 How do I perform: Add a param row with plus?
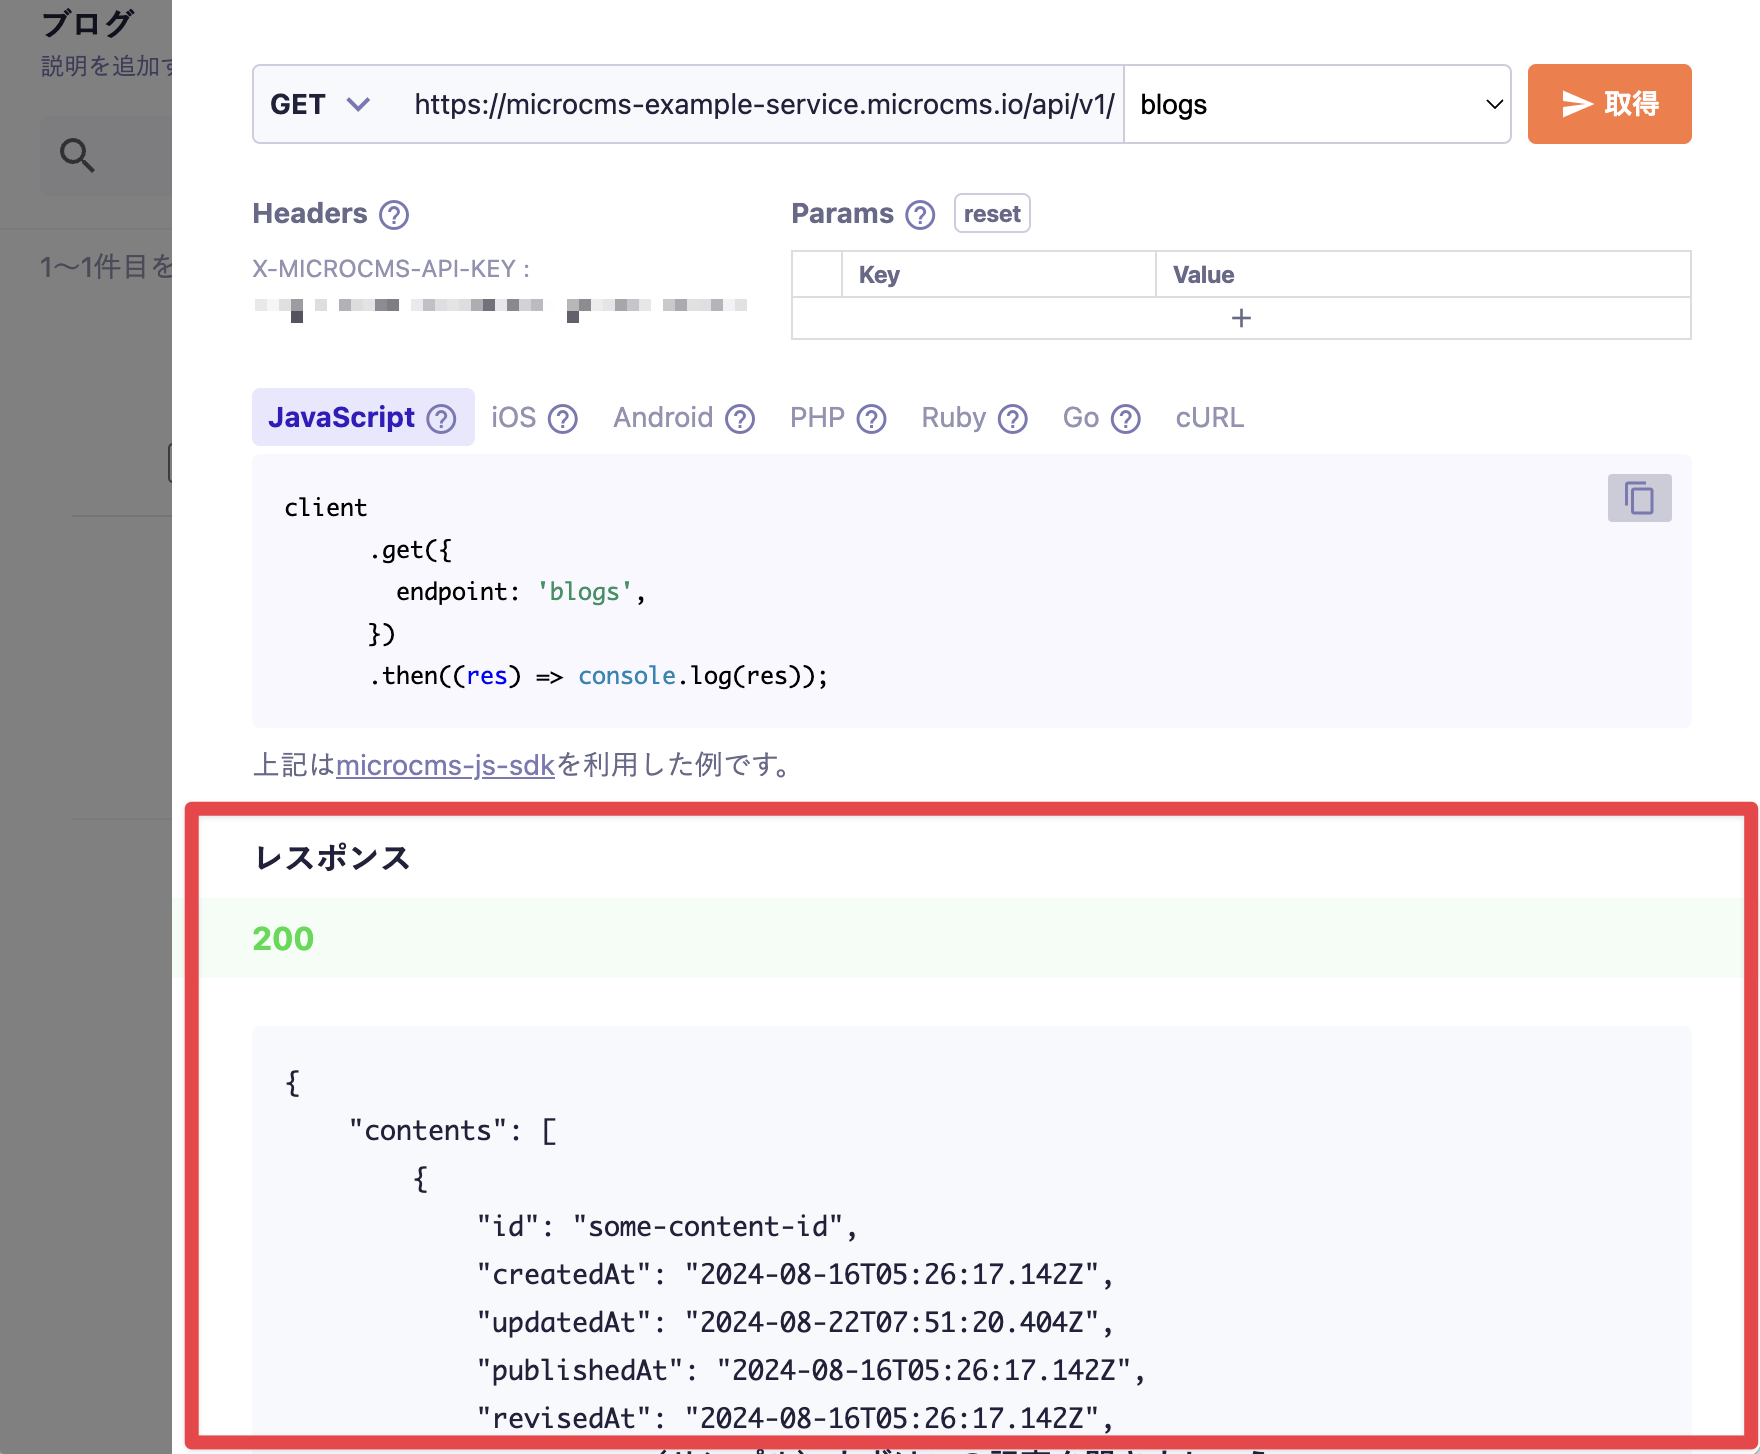pyautogui.click(x=1241, y=318)
